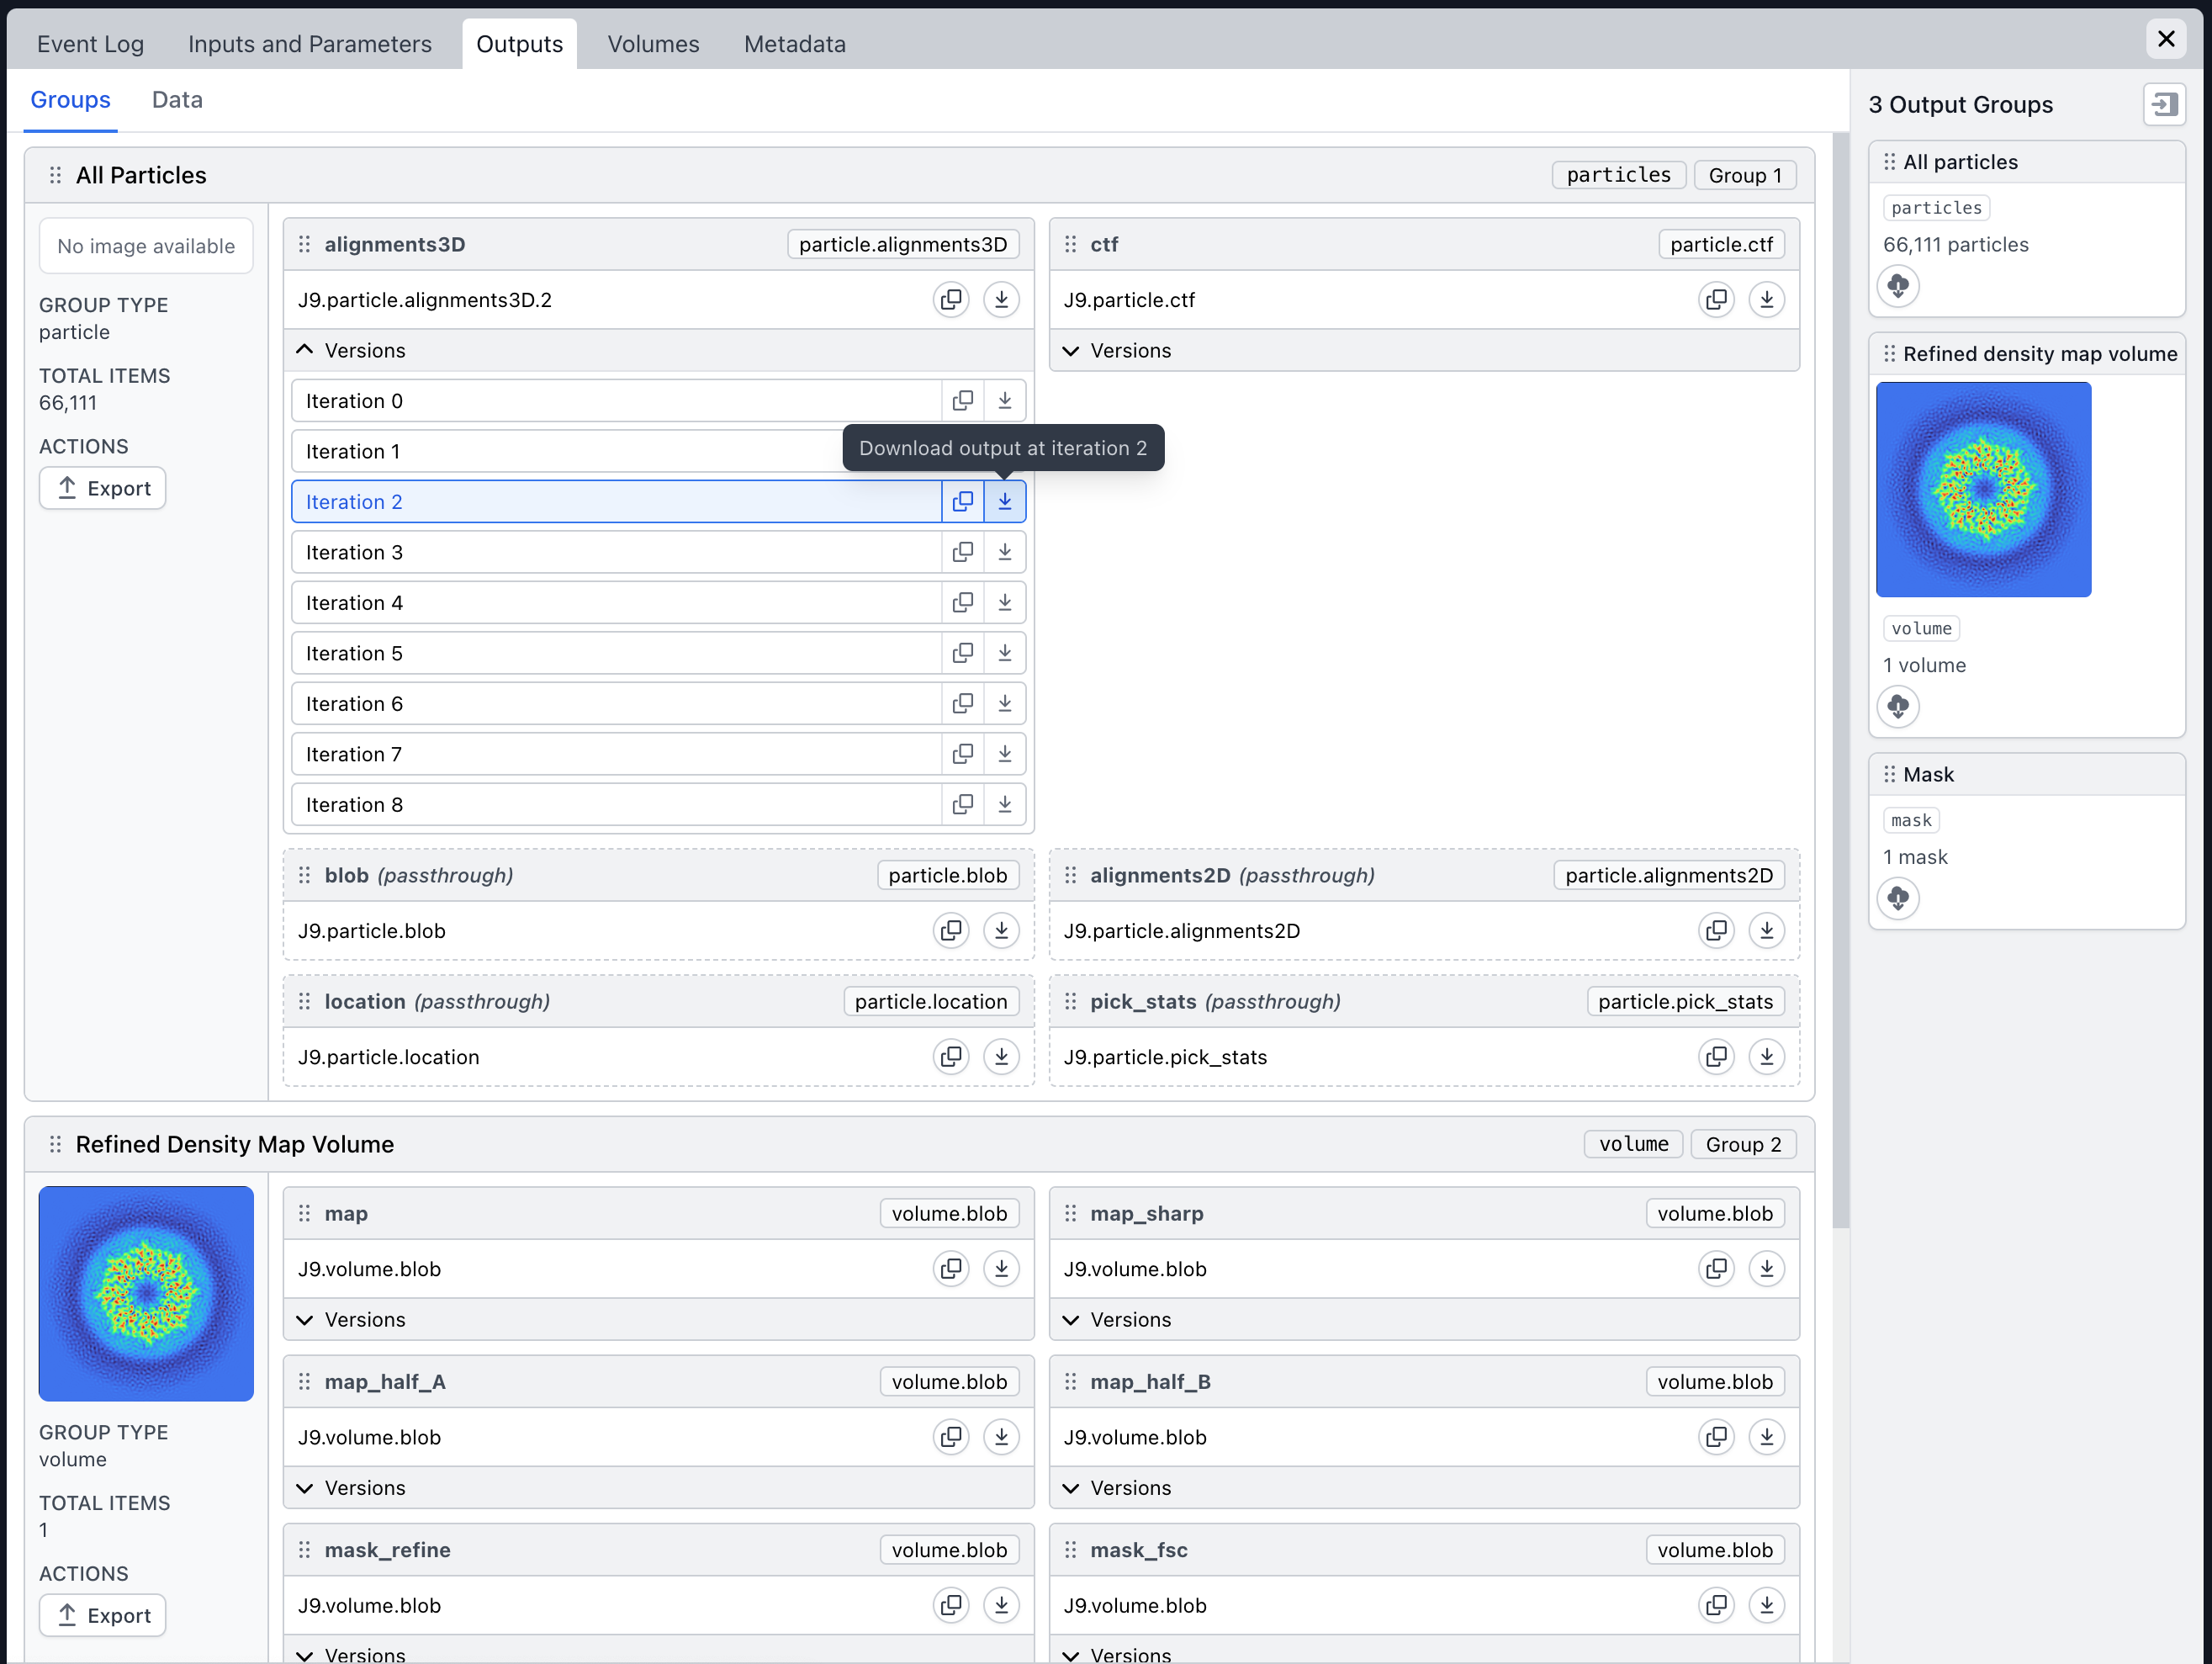Screen dimensions: 2212x1664
Task: Open the Data sub-tab
Action: [177, 100]
